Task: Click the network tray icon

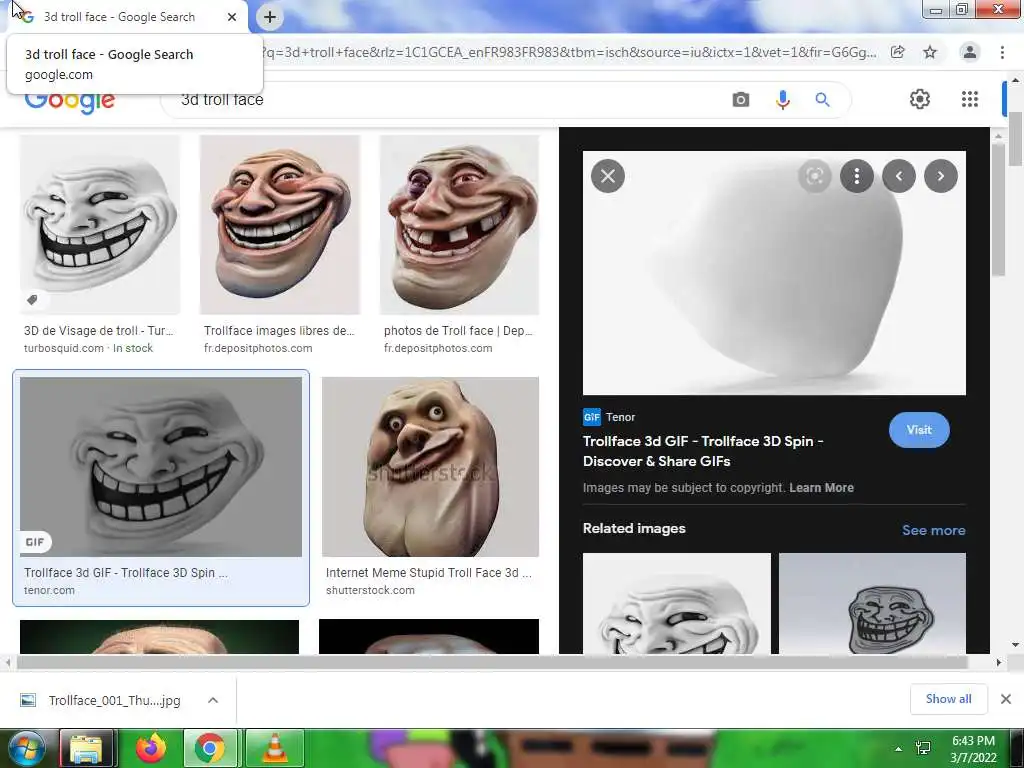Action: [x=923, y=748]
